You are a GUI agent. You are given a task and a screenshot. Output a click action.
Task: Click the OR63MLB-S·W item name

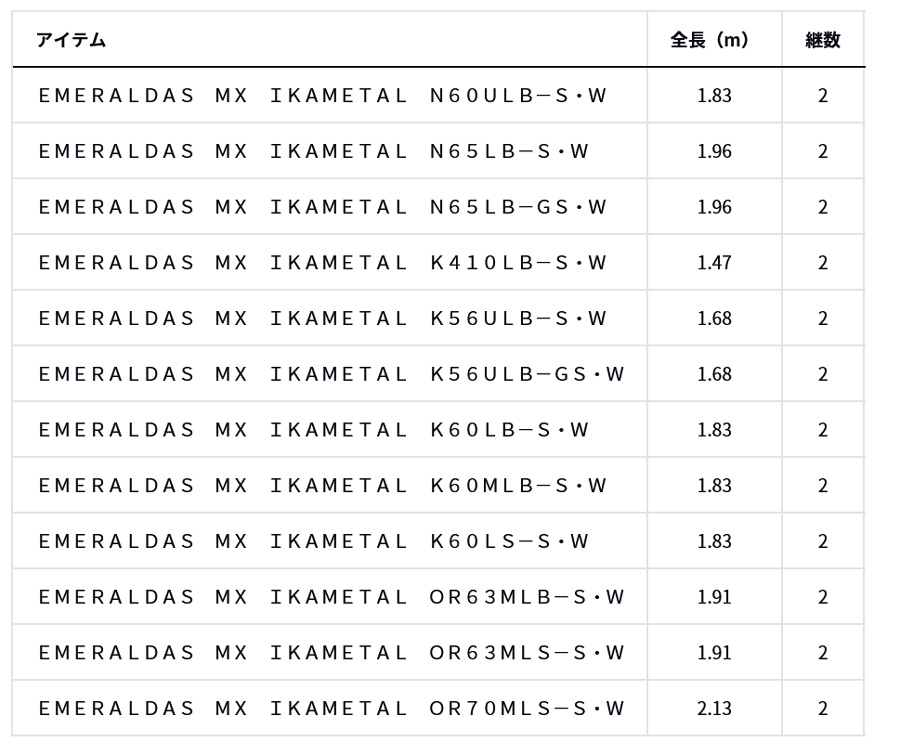tap(332, 598)
